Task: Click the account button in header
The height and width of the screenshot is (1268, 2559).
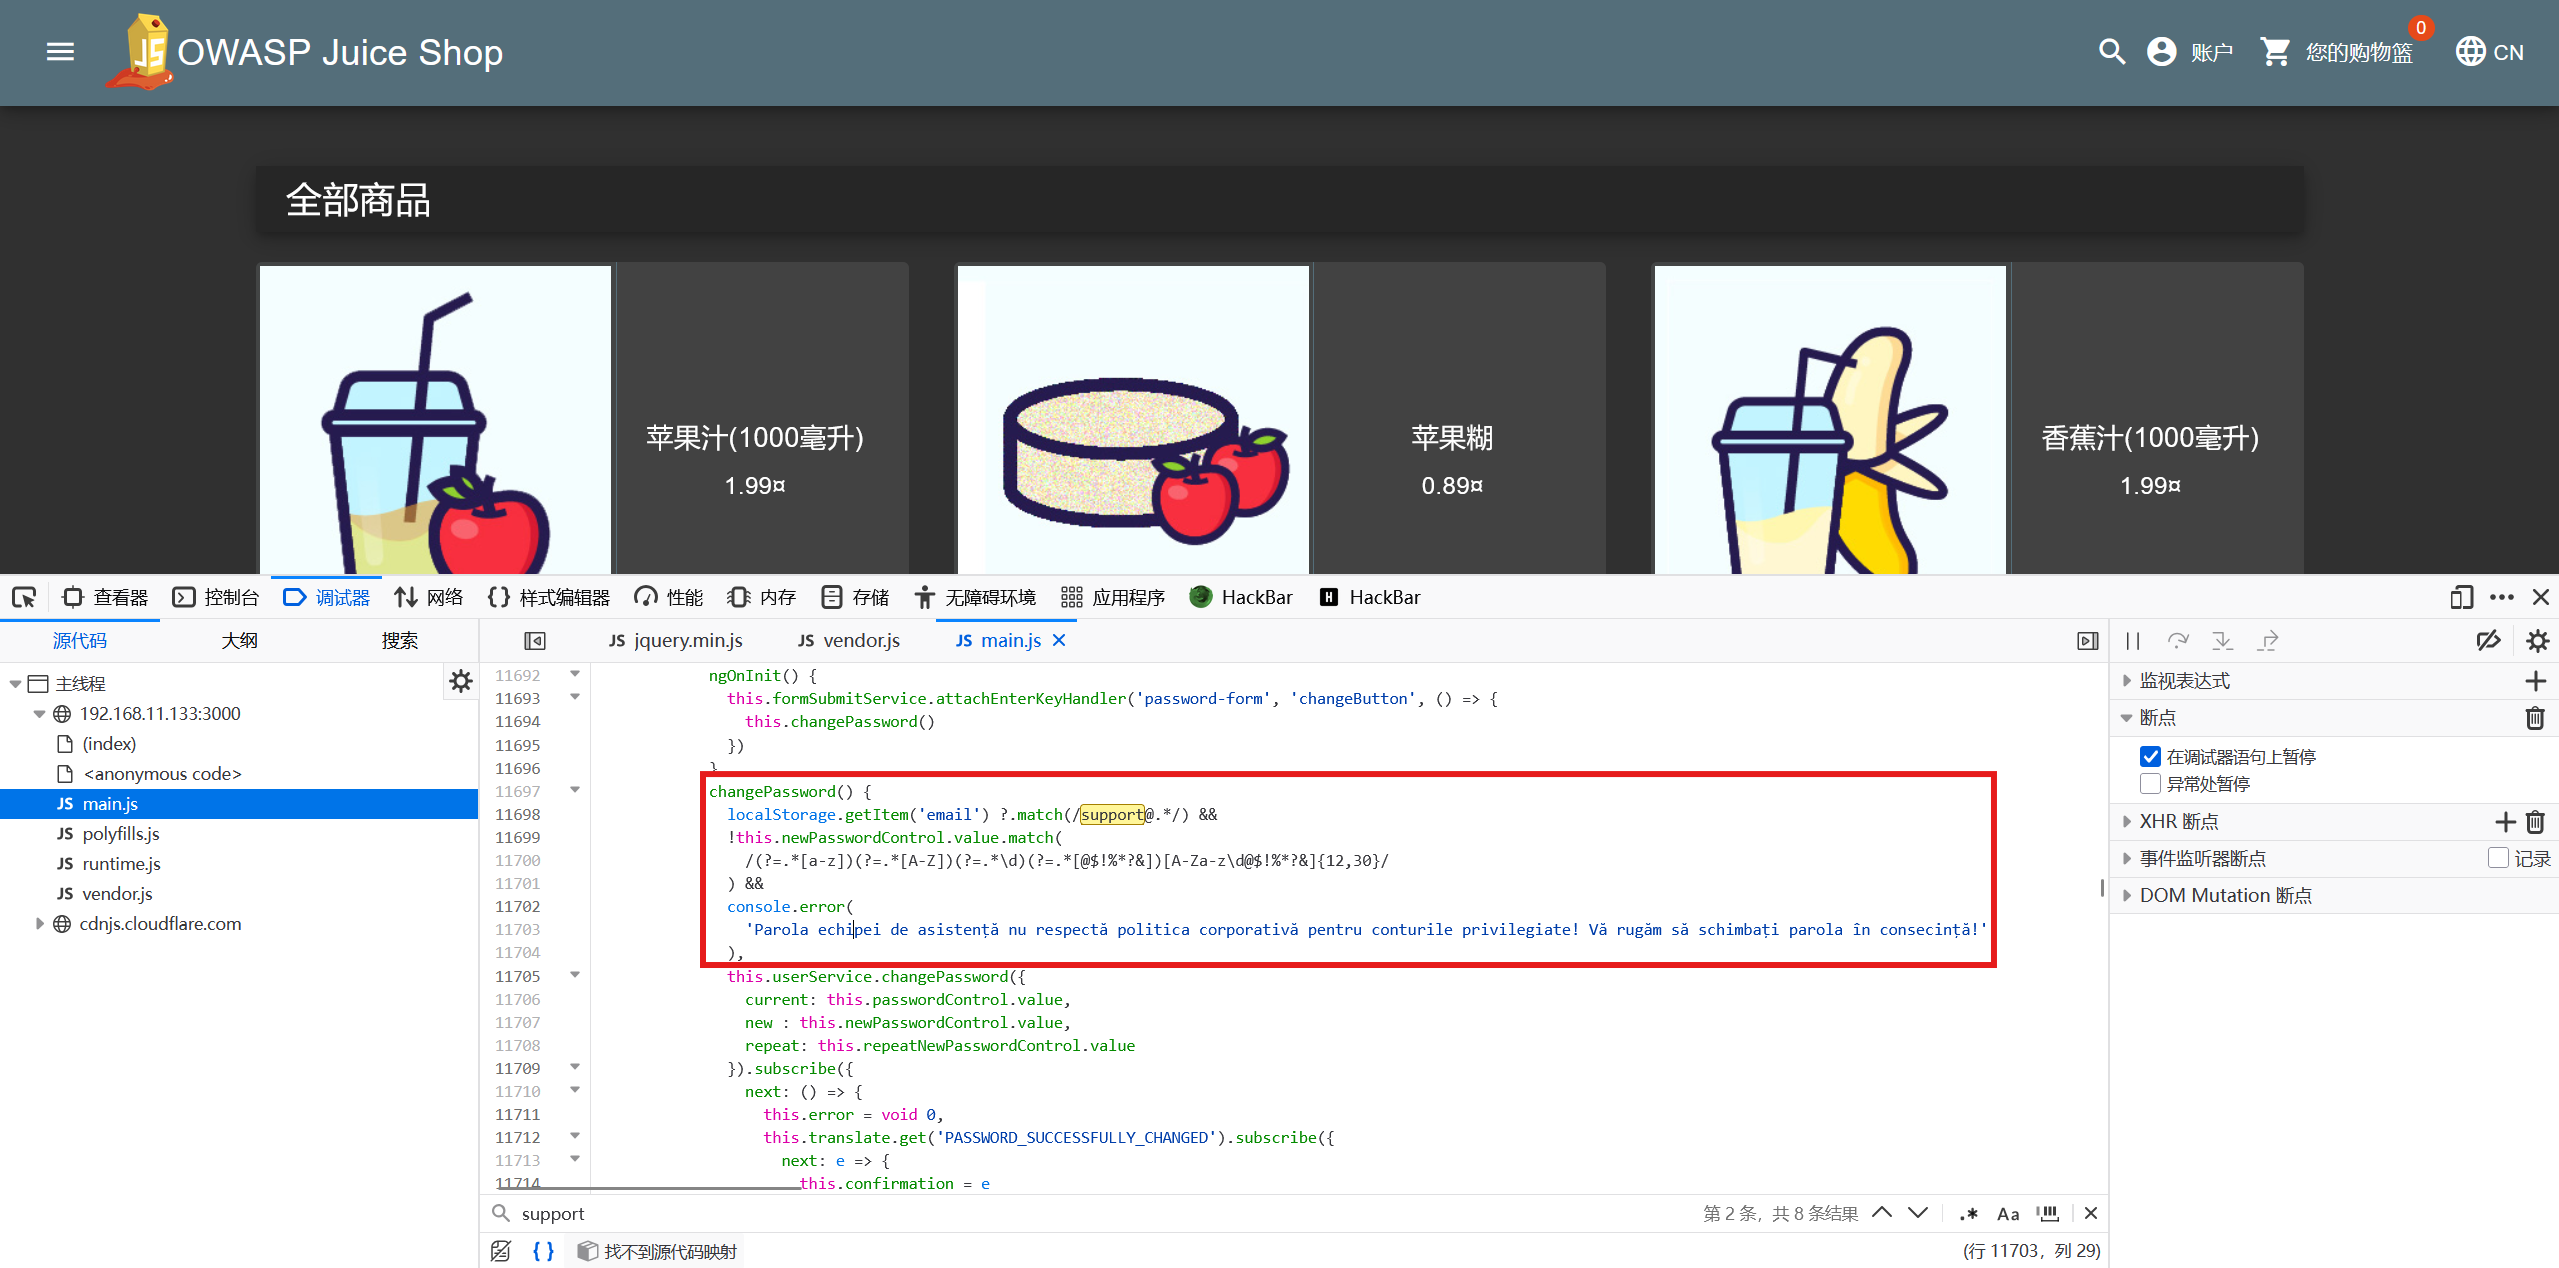Action: pyautogui.click(x=2190, y=52)
